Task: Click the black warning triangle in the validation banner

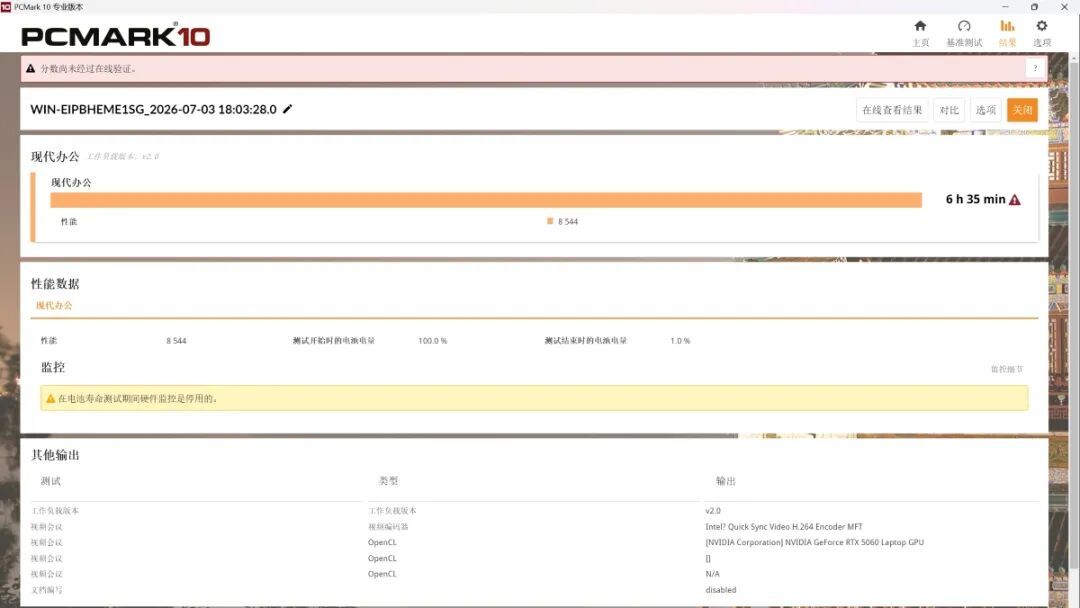Action: coord(30,69)
